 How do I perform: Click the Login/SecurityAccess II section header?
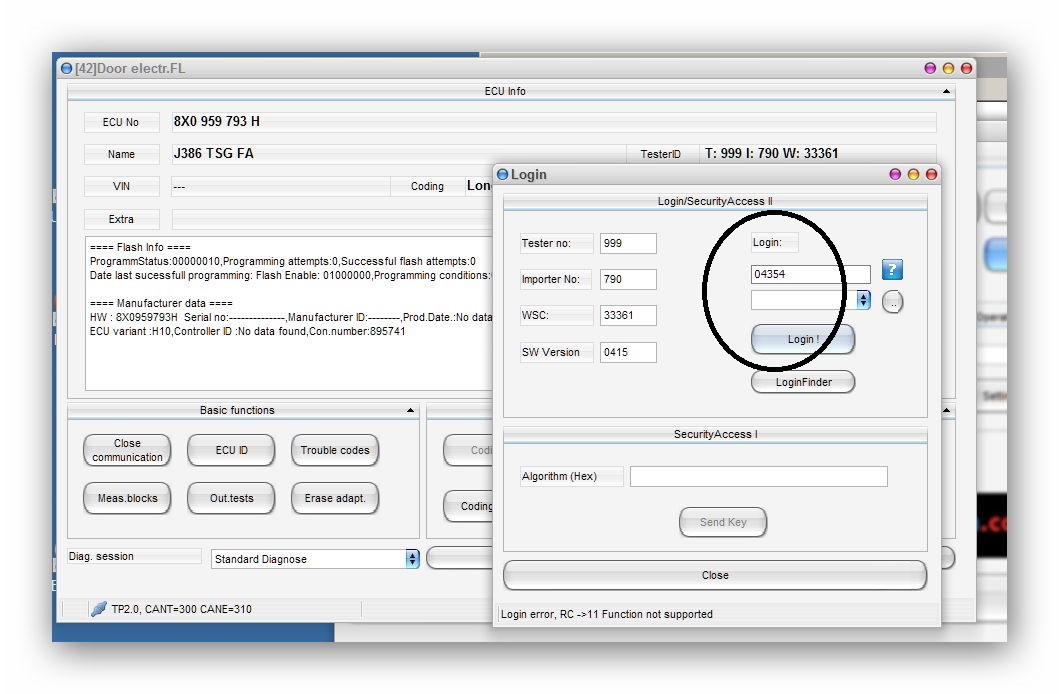(x=715, y=201)
